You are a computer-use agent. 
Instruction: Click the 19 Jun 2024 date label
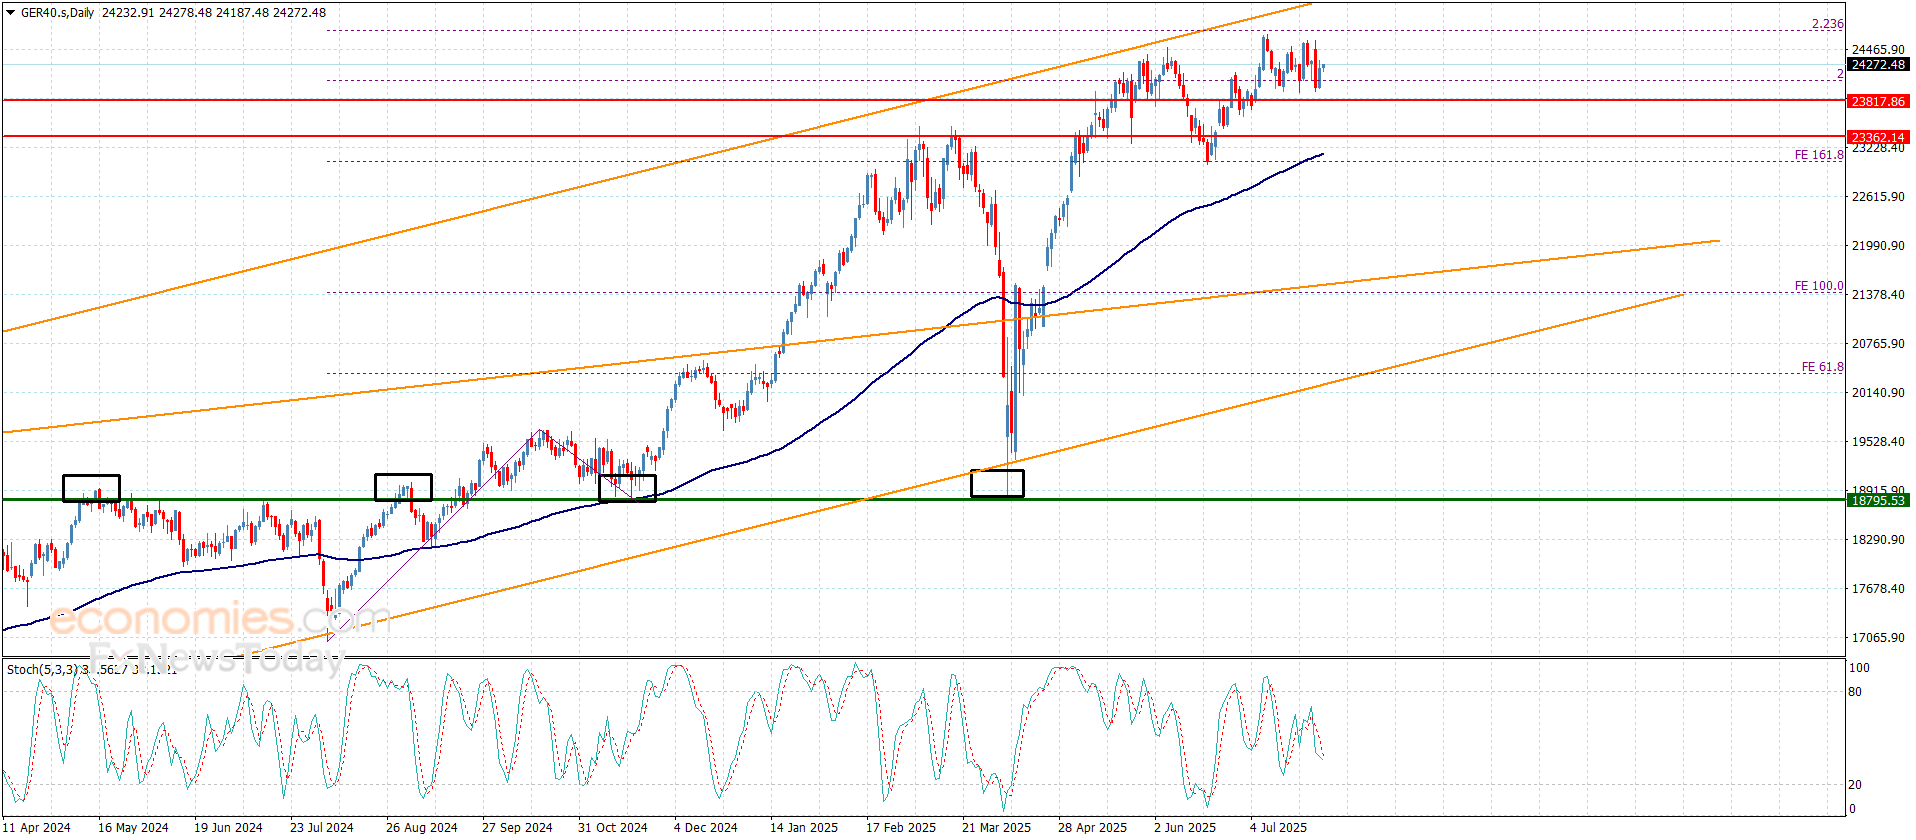pos(228,827)
